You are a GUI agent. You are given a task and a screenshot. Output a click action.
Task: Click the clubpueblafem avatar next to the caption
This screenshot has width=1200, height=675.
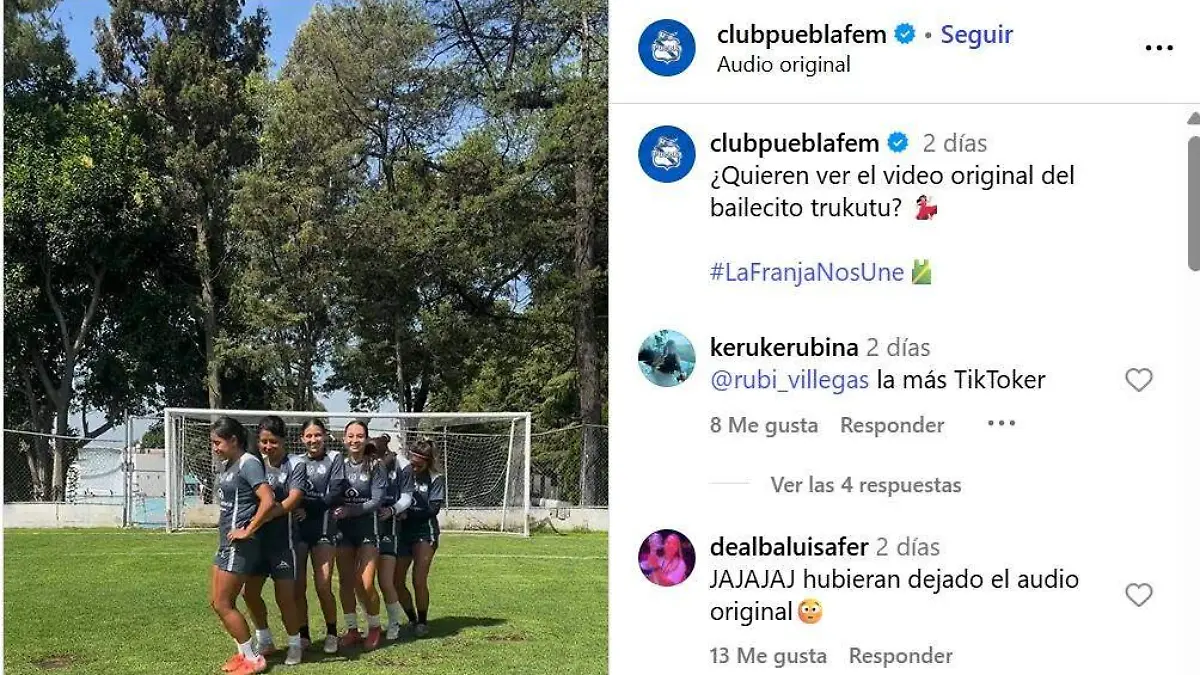(x=667, y=154)
